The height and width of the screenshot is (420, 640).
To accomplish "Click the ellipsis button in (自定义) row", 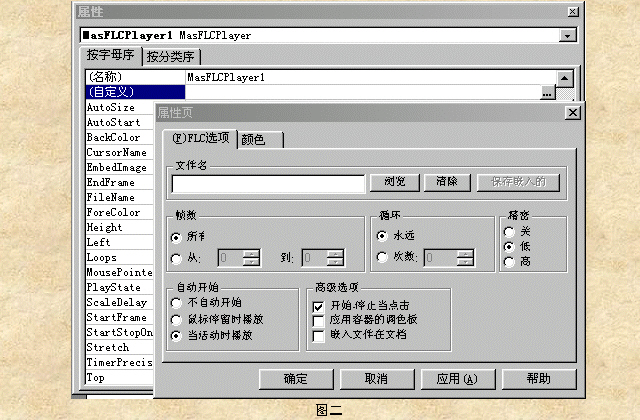I will pos(547,92).
